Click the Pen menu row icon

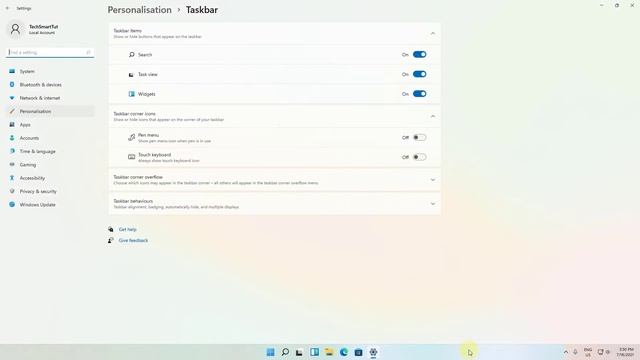131,138
